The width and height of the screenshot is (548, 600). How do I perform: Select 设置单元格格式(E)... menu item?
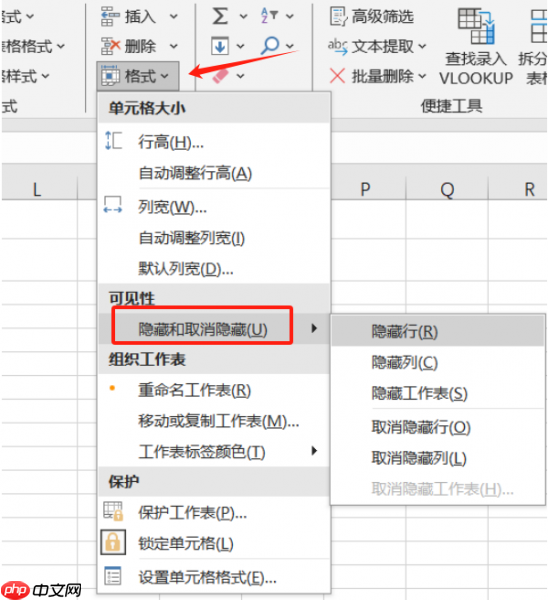[x=214, y=577]
